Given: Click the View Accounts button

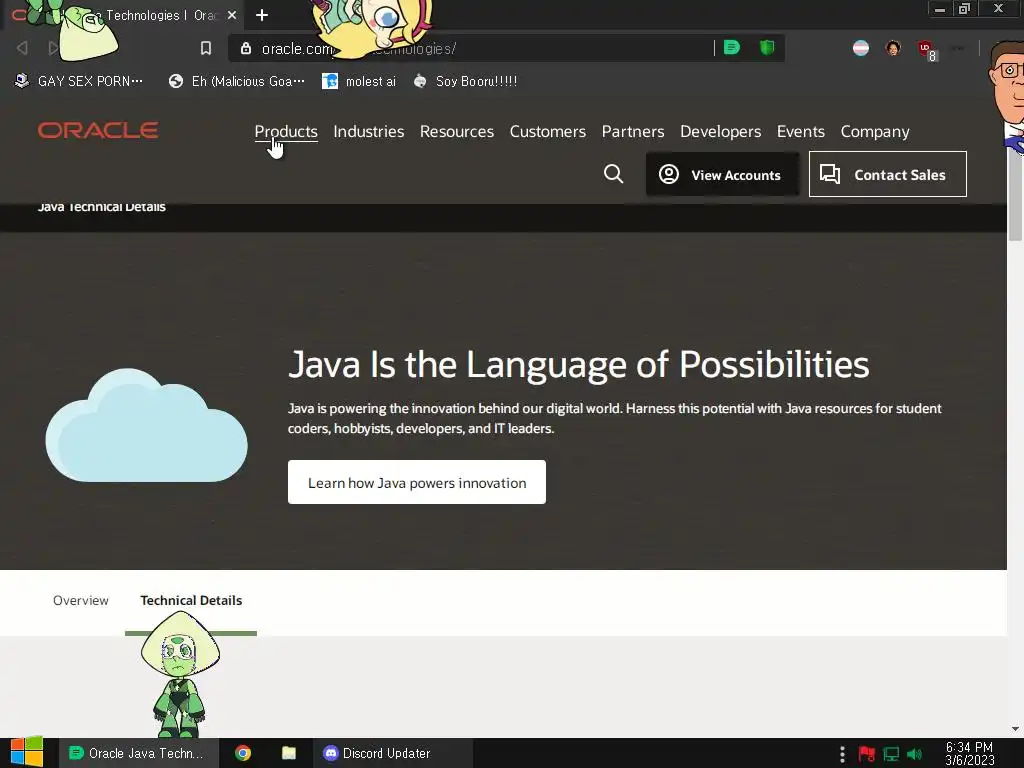Looking at the screenshot, I should pyautogui.click(x=722, y=174).
